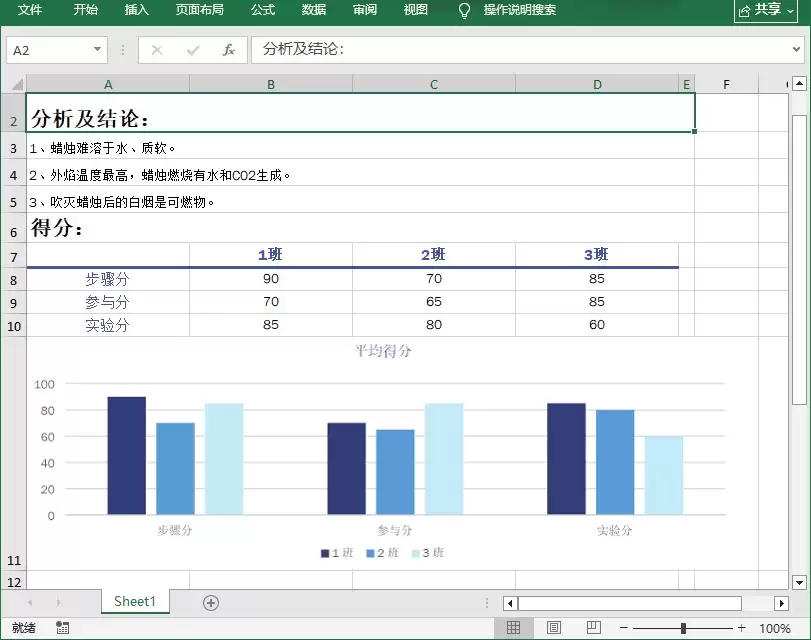Select row 8 header
The image size is (811, 640).
click(13, 280)
